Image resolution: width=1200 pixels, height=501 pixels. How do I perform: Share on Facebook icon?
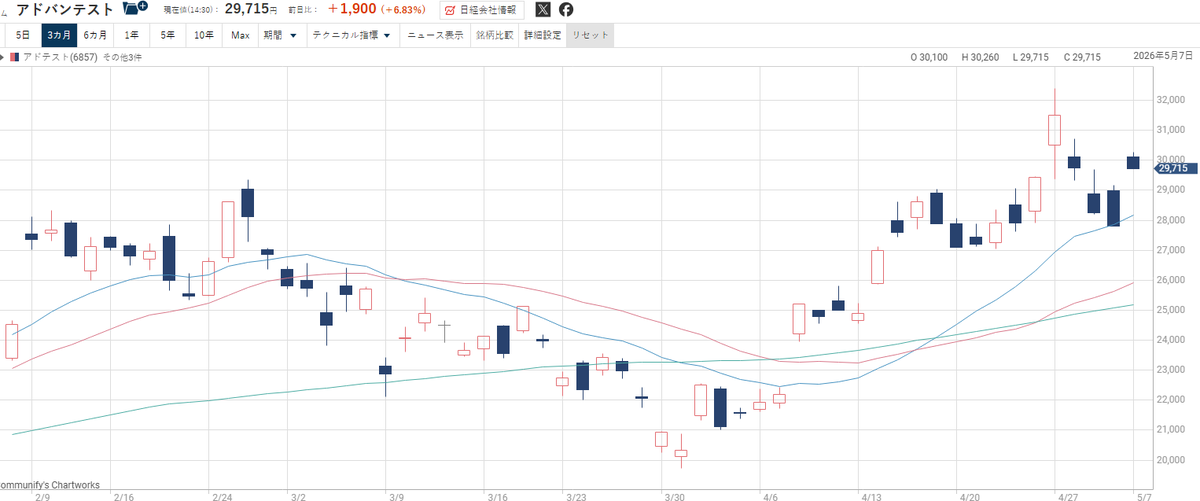point(567,10)
